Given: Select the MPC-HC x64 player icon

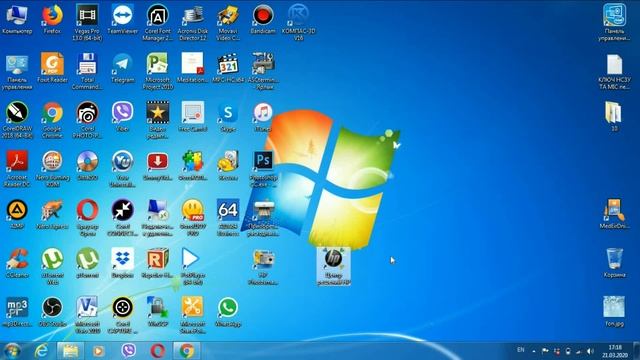Looking at the screenshot, I should pos(228,68).
